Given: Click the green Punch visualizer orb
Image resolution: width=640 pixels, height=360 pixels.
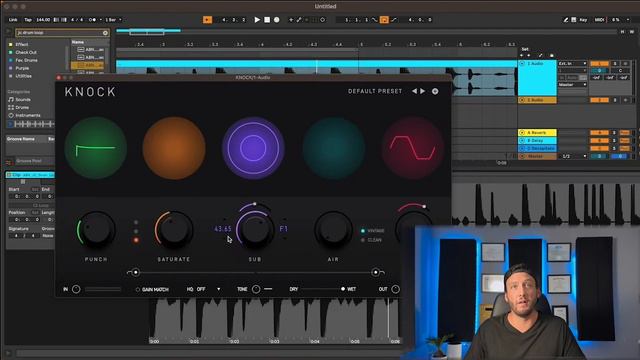Looking at the screenshot, I should pyautogui.click(x=96, y=148).
